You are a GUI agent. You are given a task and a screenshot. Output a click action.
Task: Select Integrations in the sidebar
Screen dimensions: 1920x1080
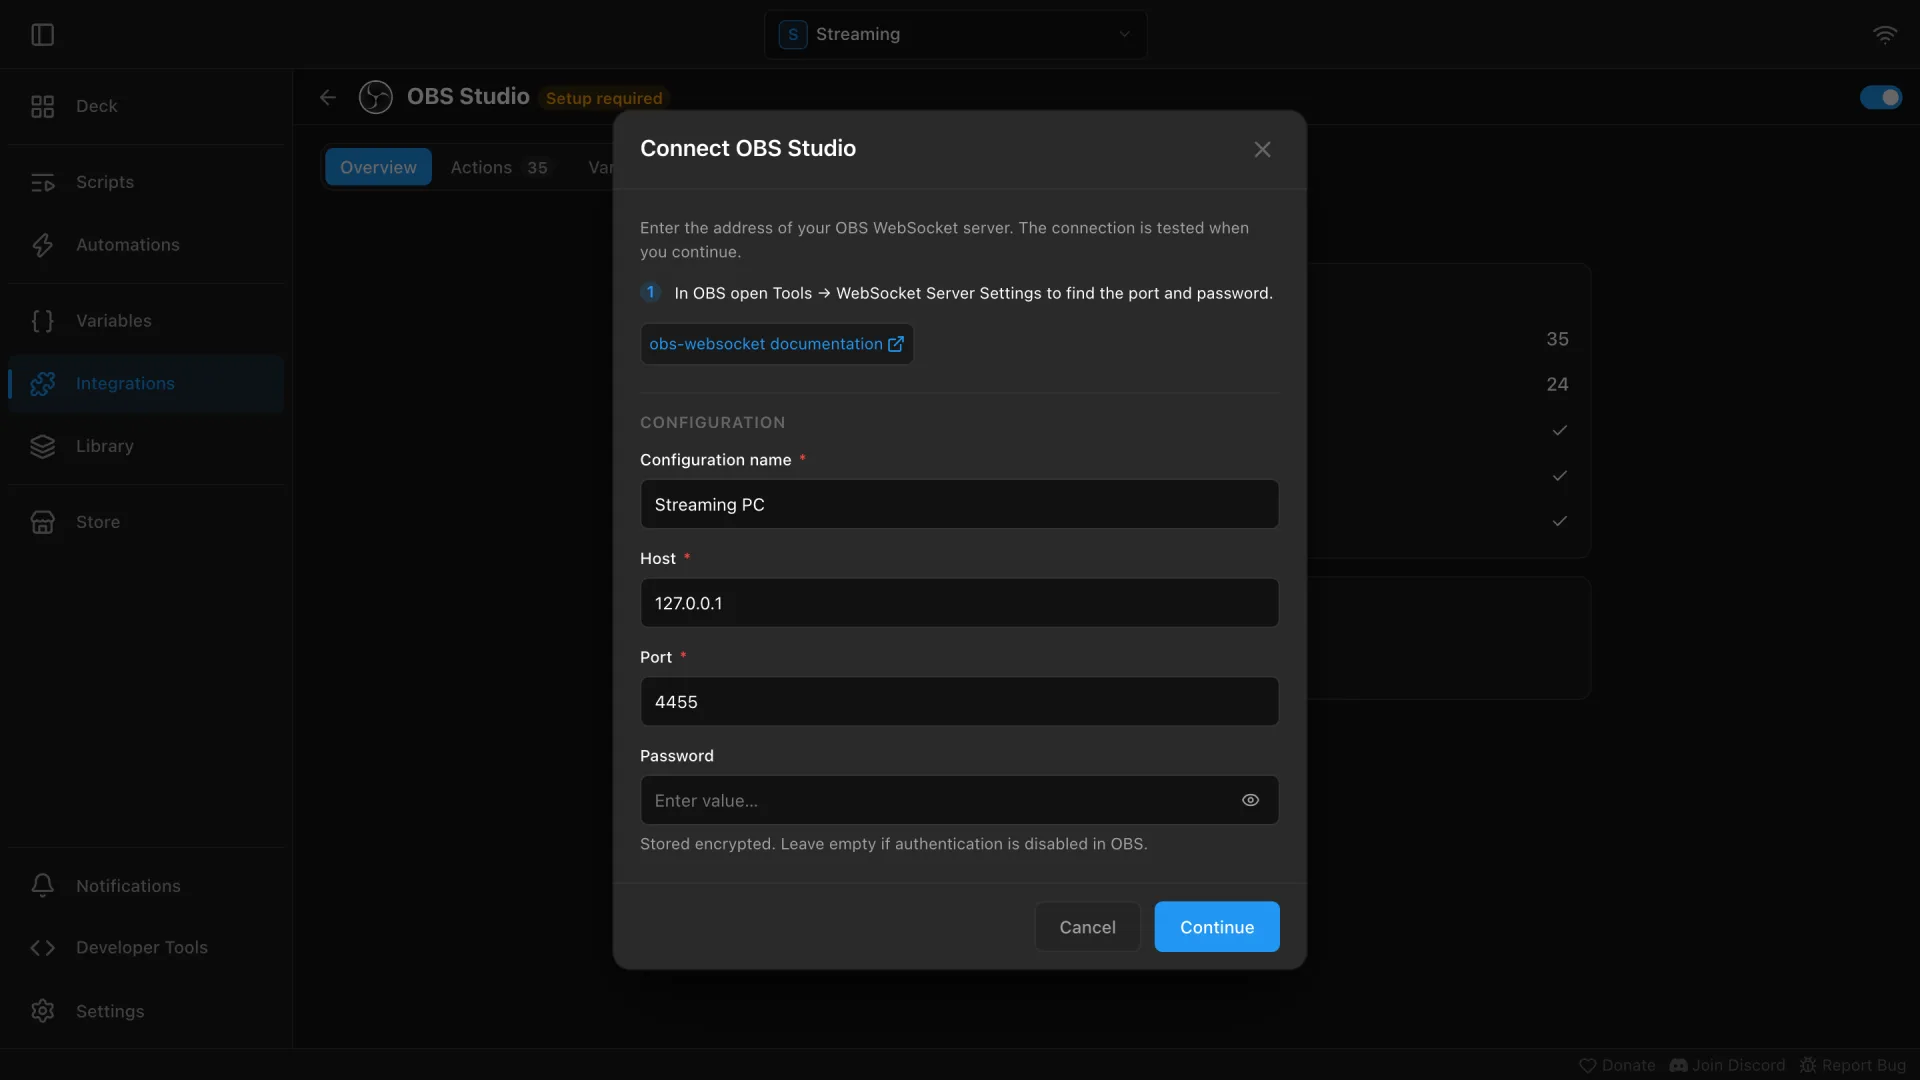(x=146, y=383)
